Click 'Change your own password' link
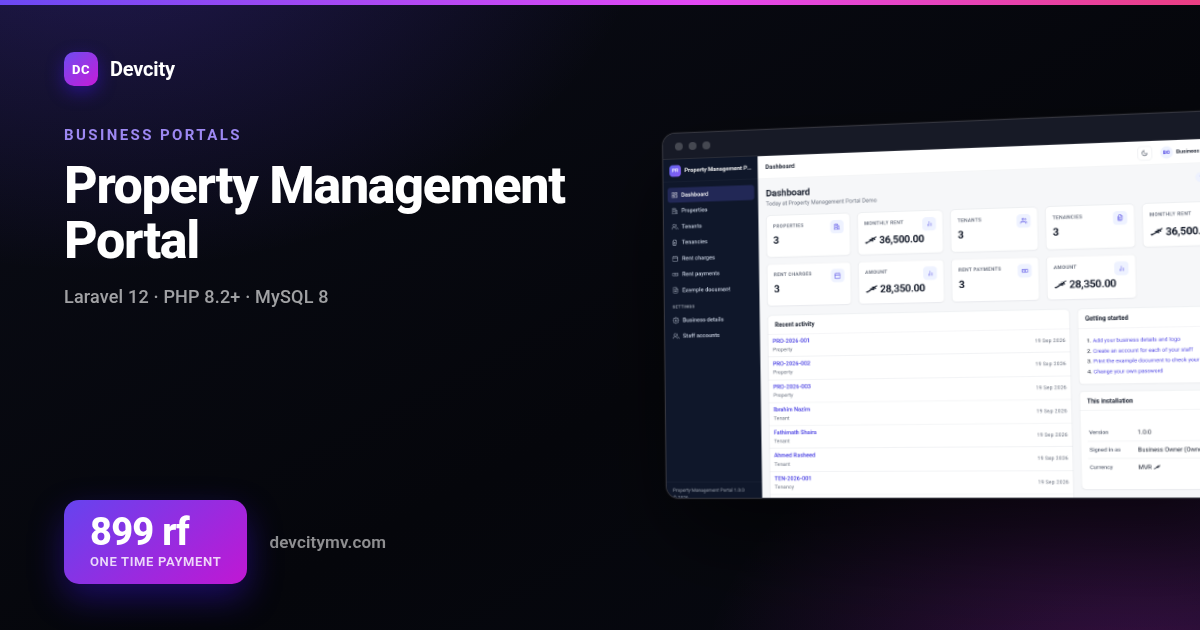Image resolution: width=1200 pixels, height=630 pixels. point(1128,370)
